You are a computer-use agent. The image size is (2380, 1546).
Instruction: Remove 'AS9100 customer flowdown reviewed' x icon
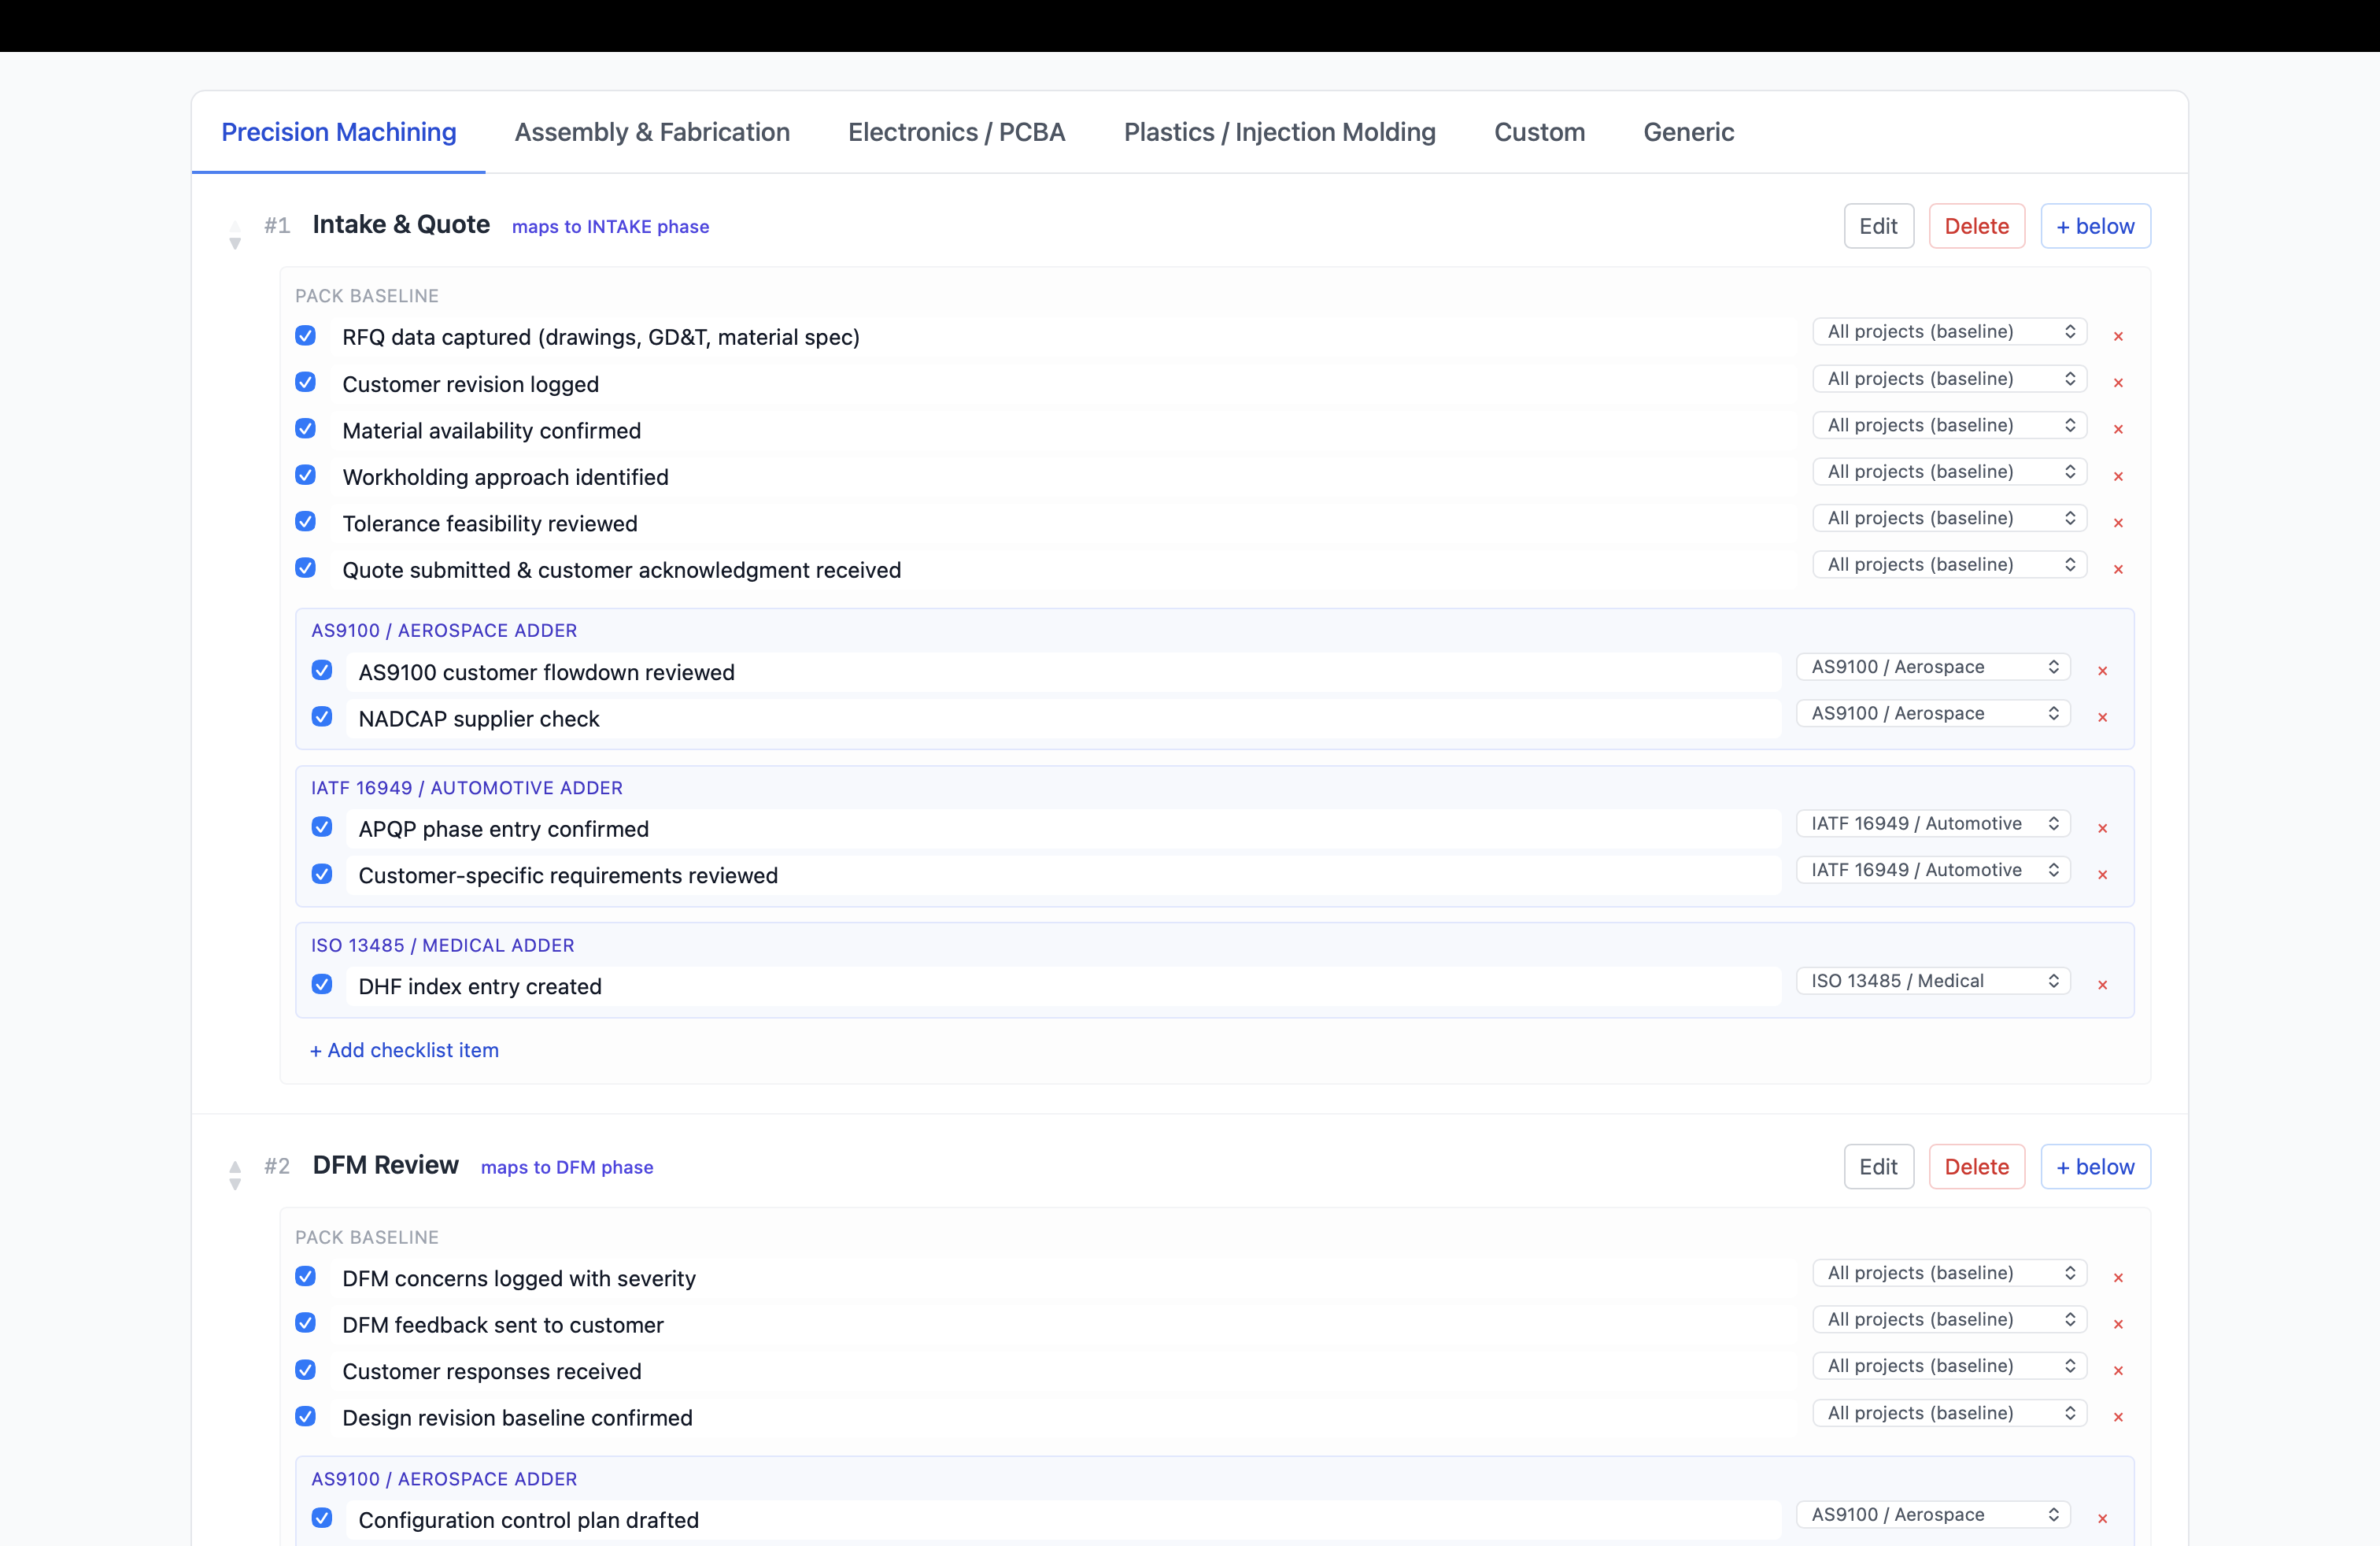[2102, 671]
